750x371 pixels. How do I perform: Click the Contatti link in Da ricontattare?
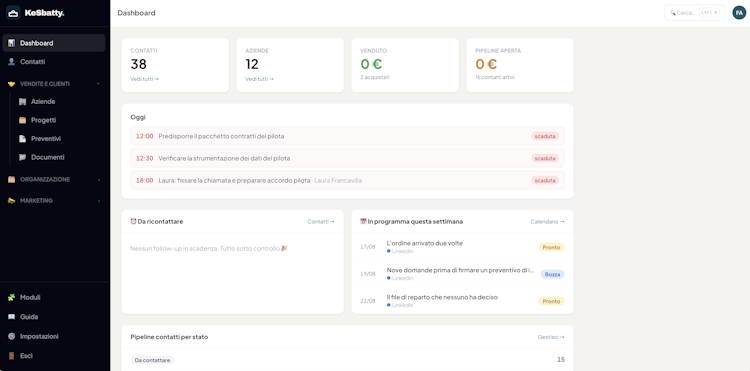click(321, 222)
